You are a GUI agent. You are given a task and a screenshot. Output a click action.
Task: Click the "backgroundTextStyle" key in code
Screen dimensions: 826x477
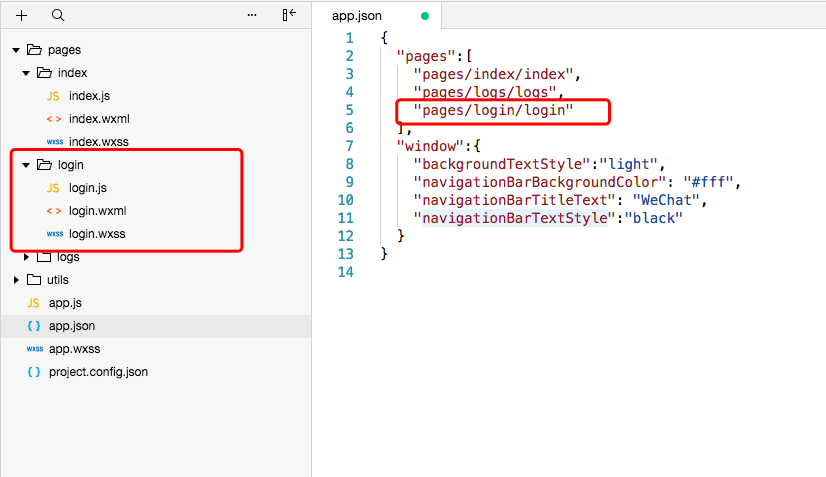click(502, 164)
